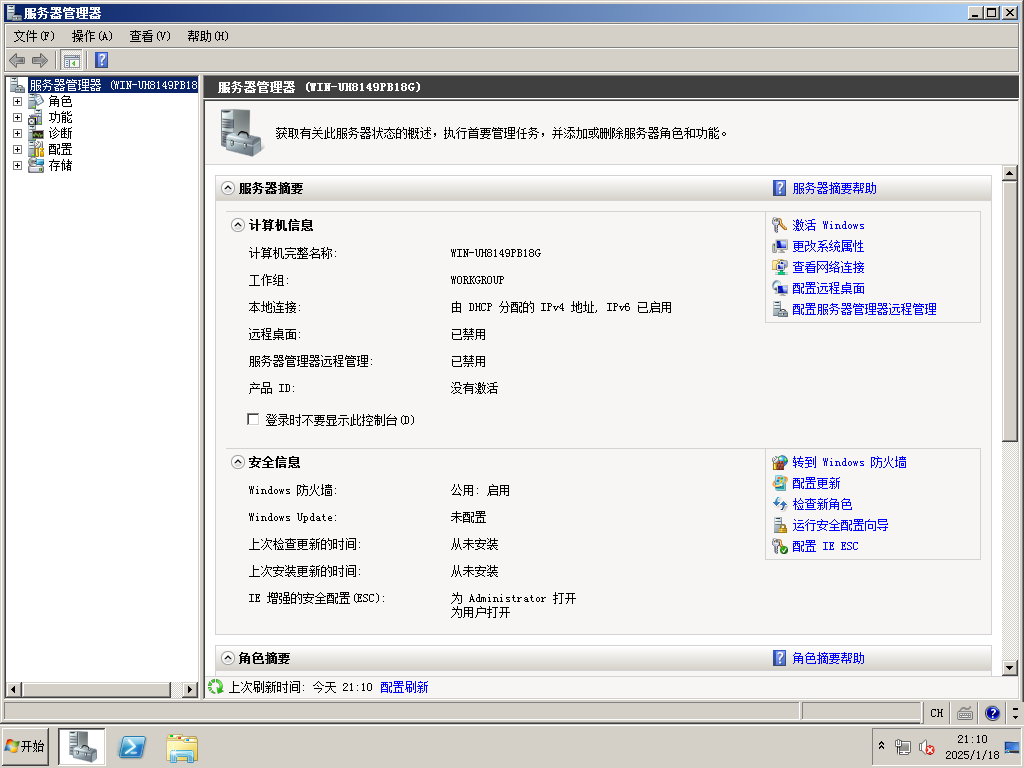Check 登录时不要显示此控制台 checkbox

[x=253, y=419]
